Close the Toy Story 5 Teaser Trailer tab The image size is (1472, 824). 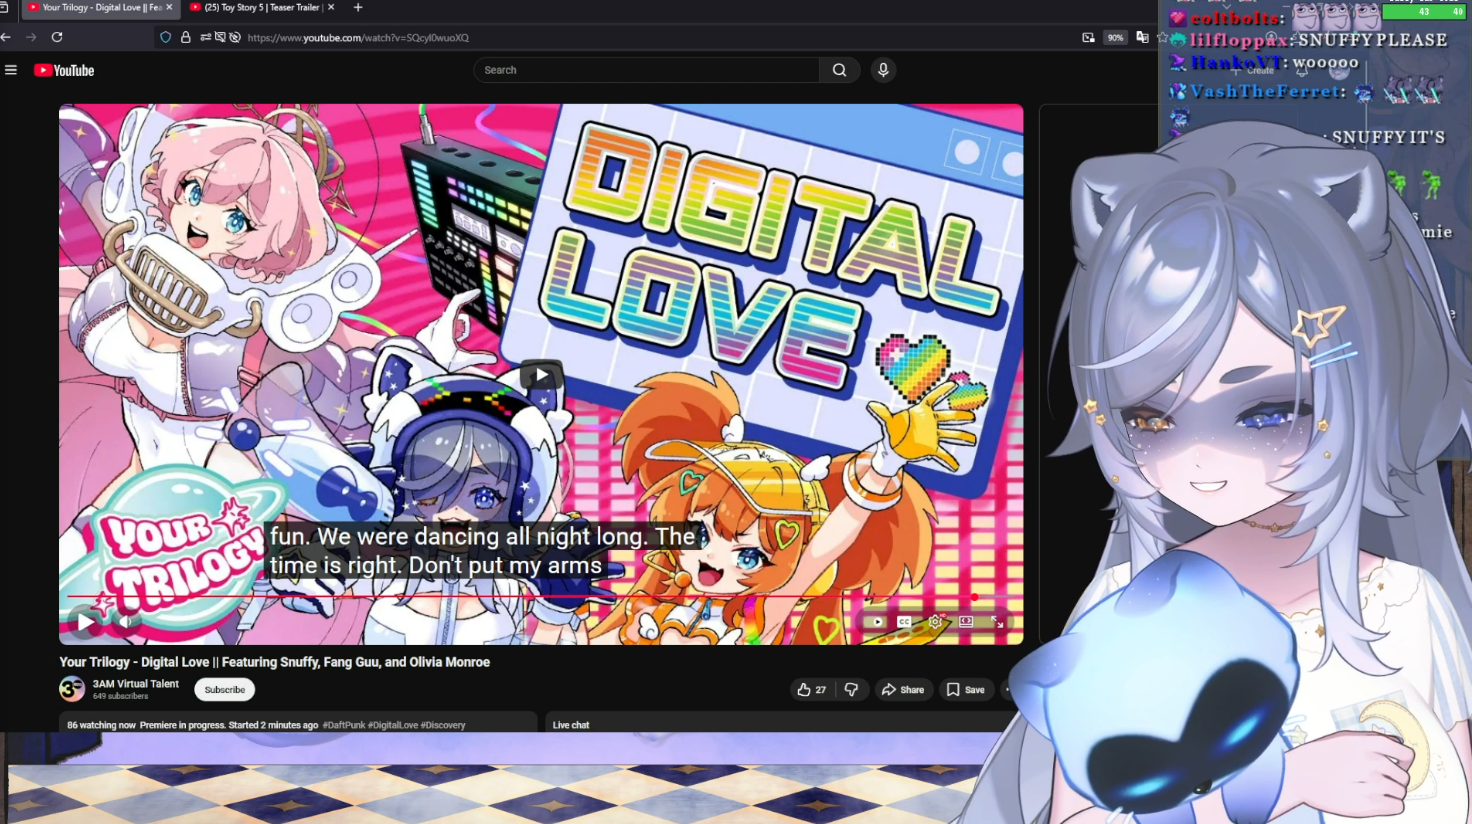(331, 7)
